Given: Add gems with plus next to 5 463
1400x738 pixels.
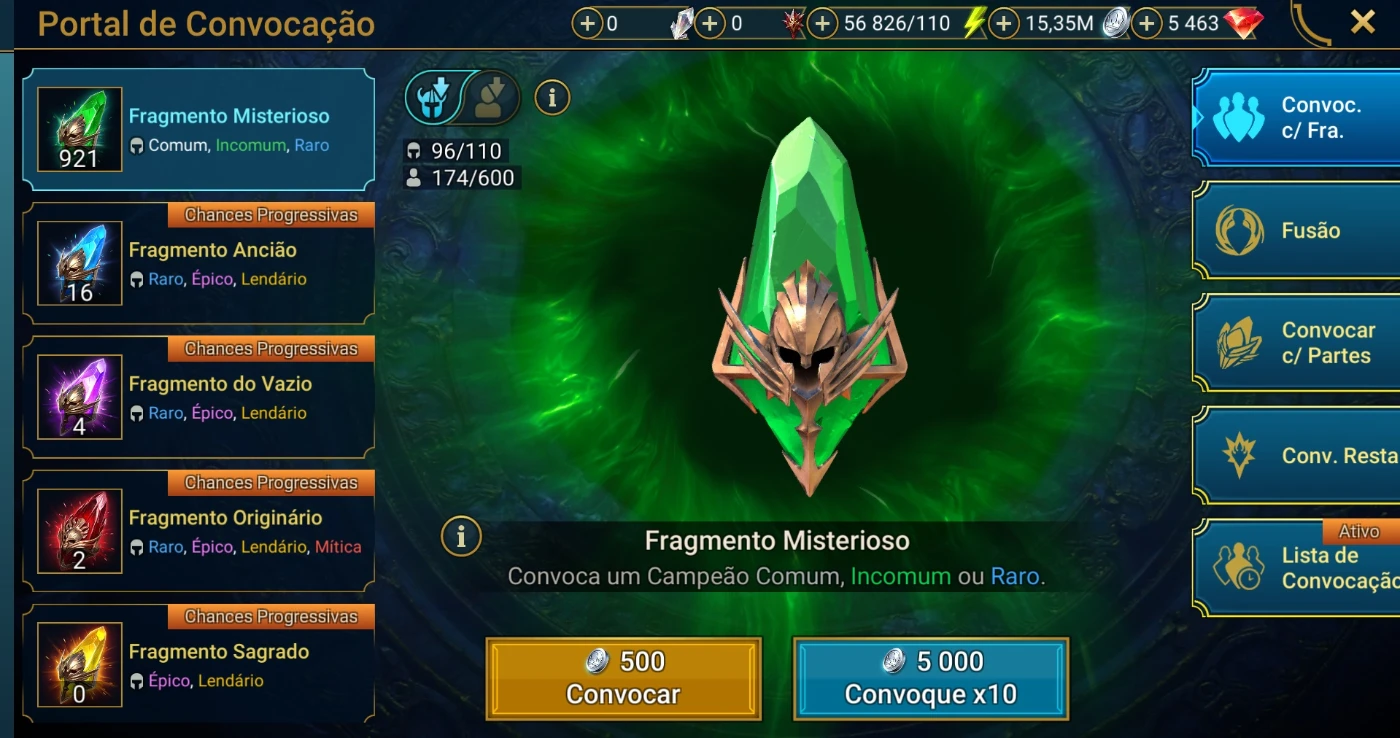Looking at the screenshot, I should 1147,23.
